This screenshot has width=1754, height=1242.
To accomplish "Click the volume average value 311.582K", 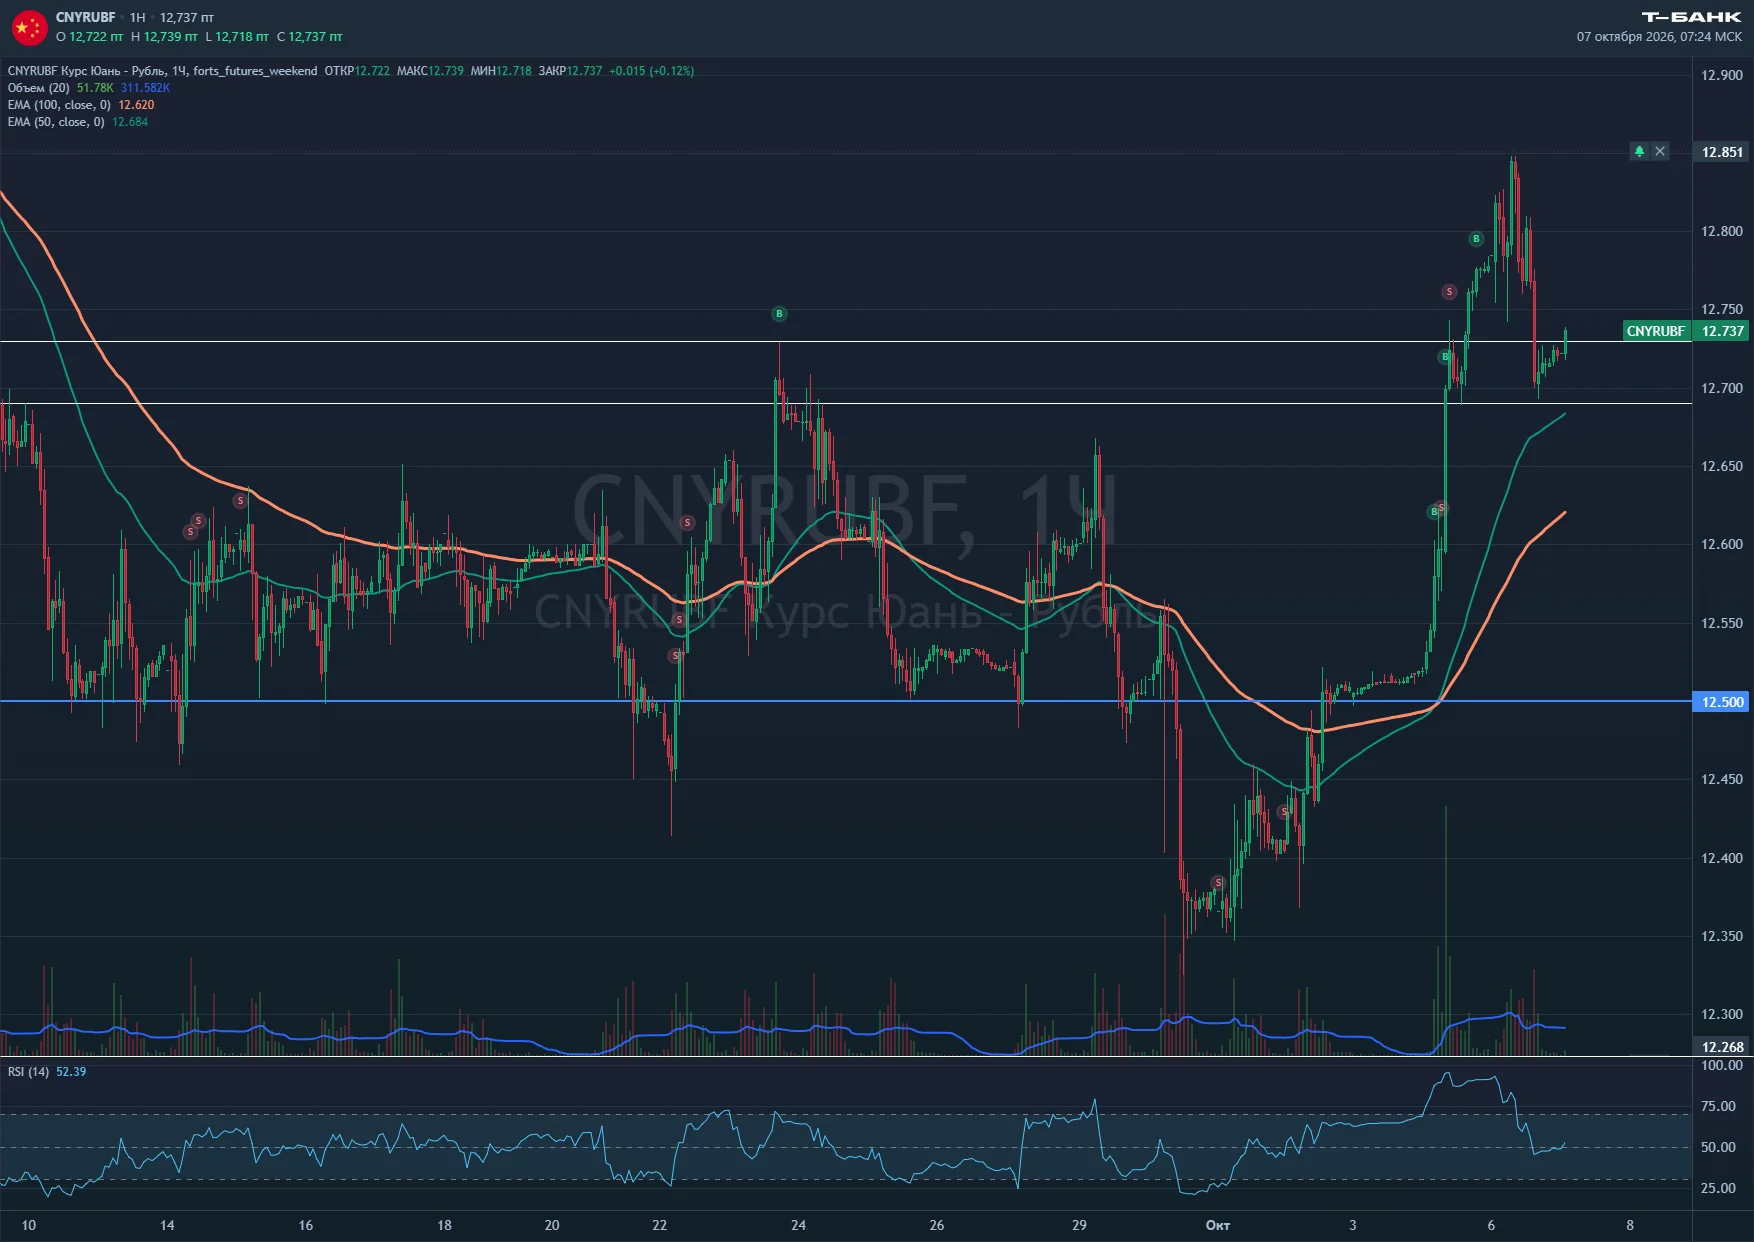I will 145,88.
